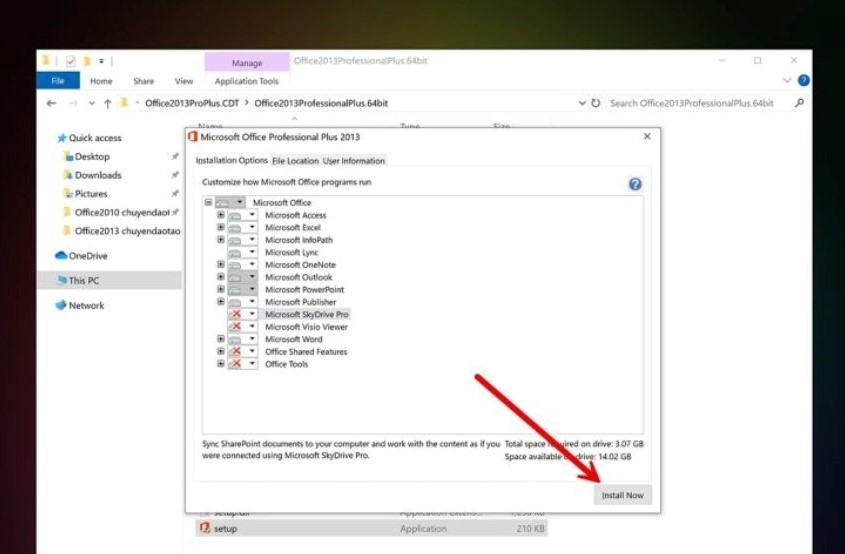Expand the Microsoft Outlook node
The height and width of the screenshot is (554, 845).
[x=220, y=276]
